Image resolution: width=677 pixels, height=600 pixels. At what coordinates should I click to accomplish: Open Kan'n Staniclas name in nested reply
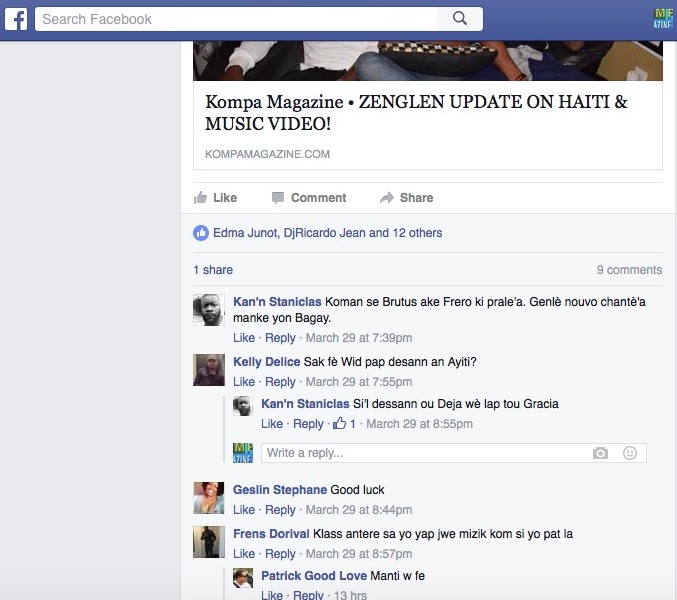tap(305, 404)
